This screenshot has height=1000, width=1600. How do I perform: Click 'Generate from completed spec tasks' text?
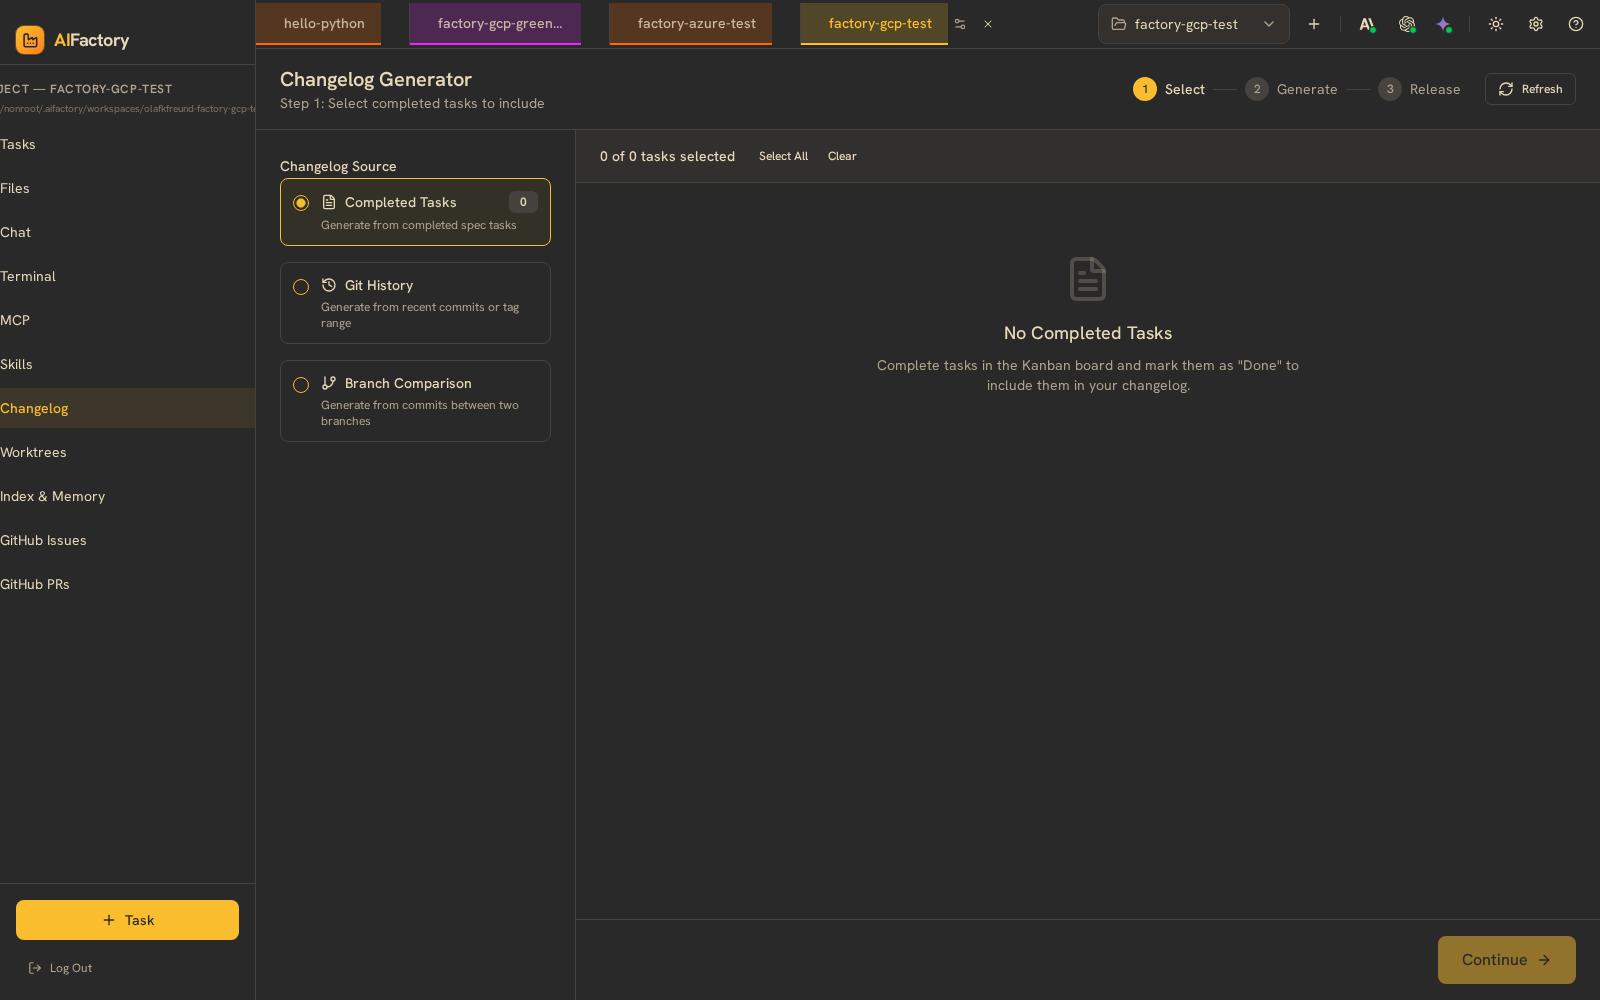419,225
